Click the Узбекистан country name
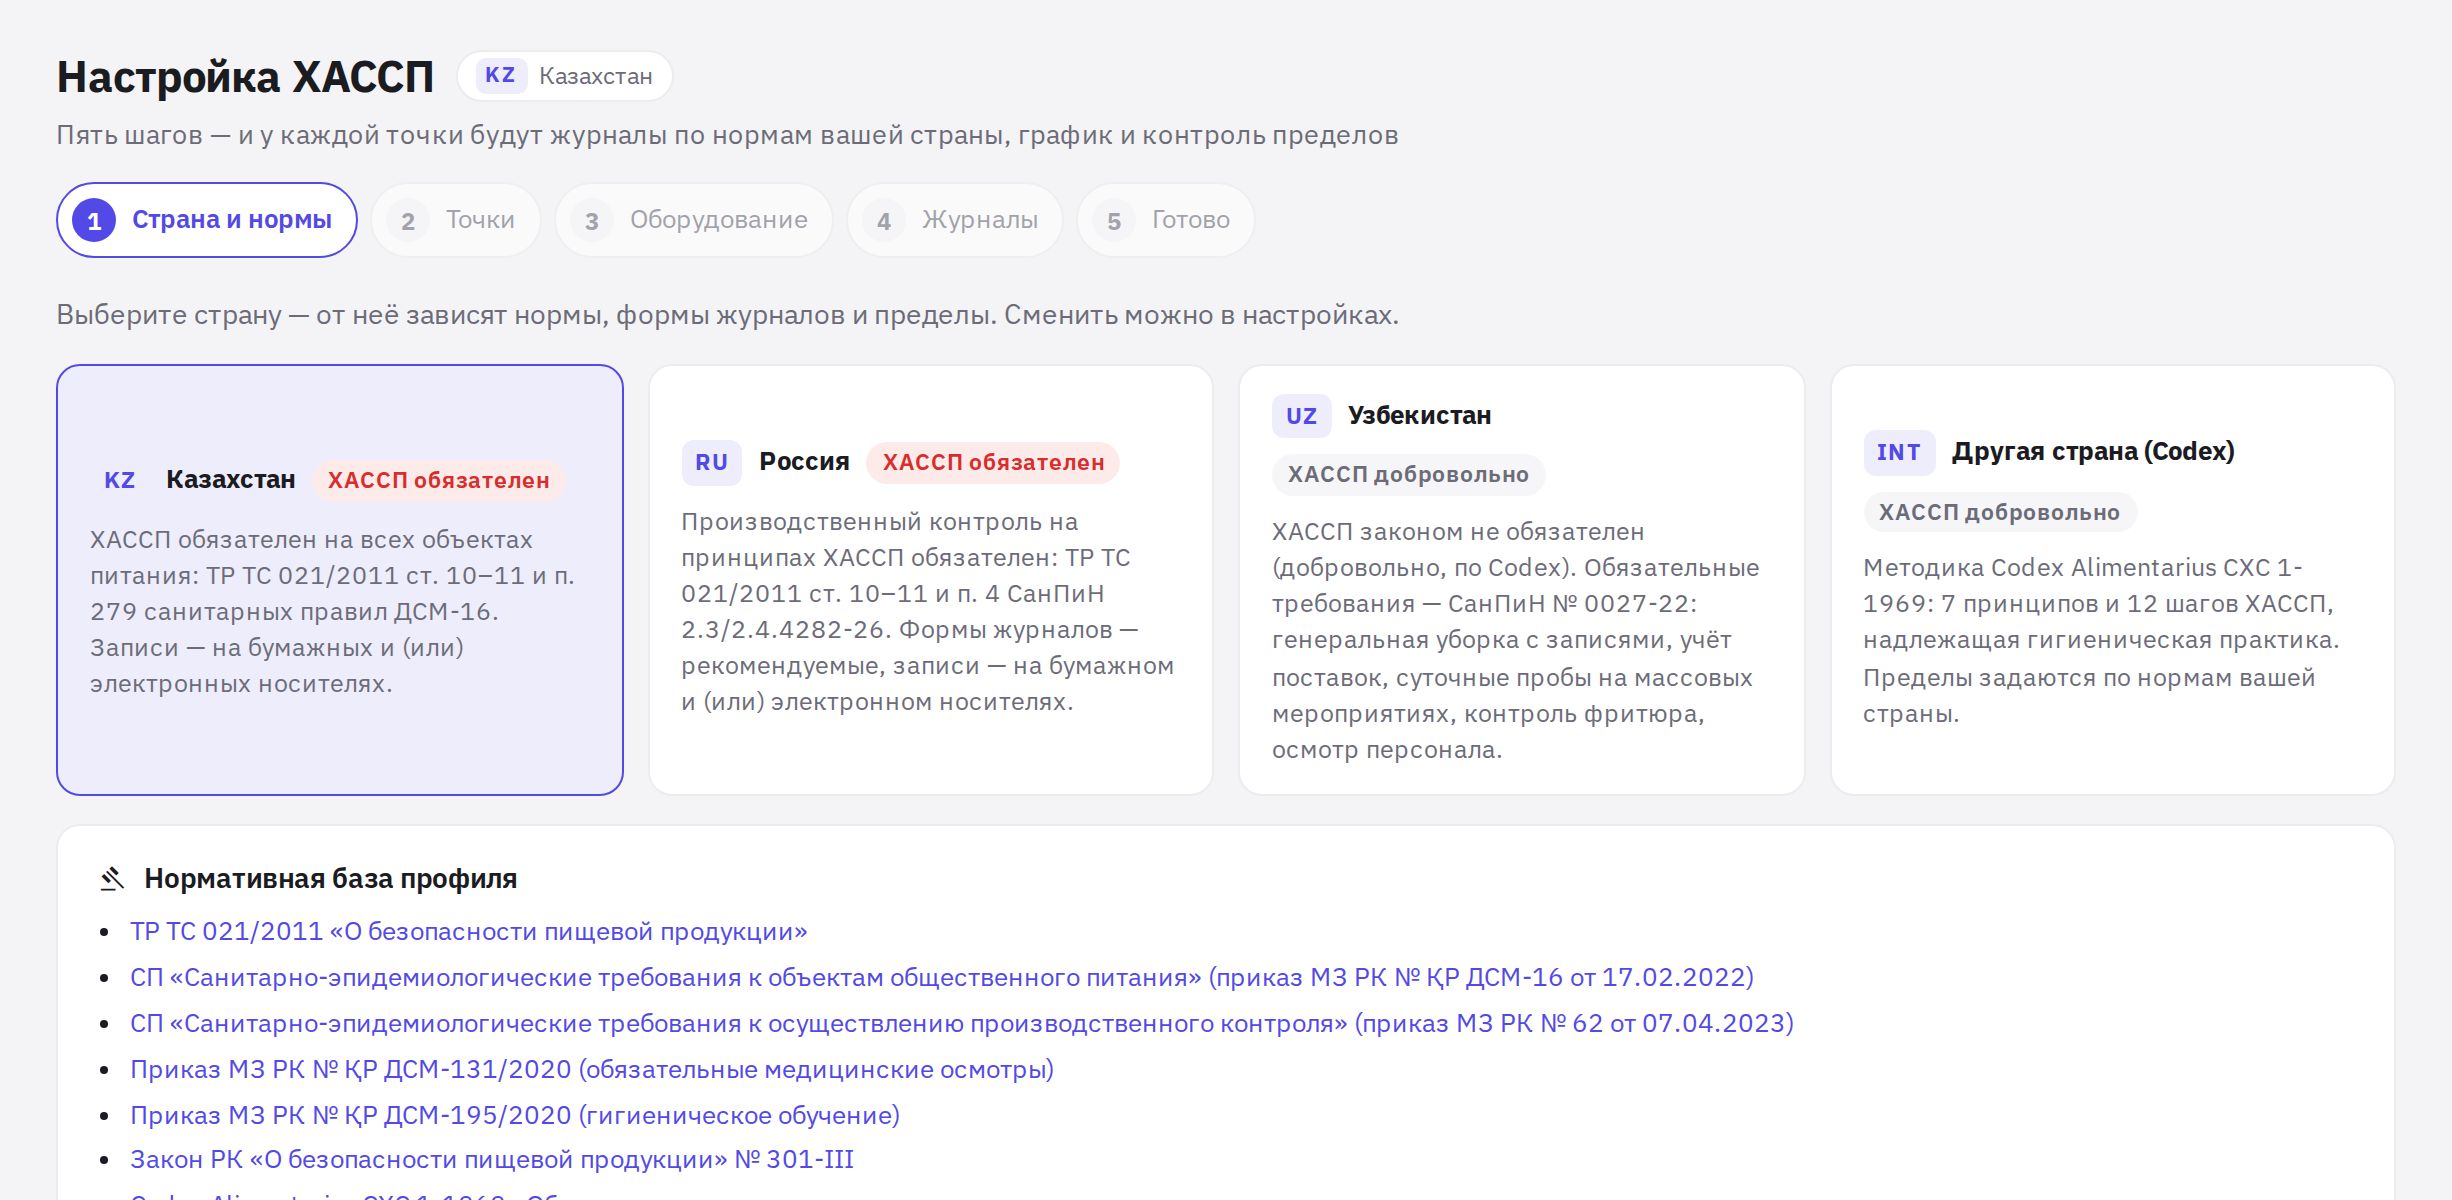 [1420, 416]
